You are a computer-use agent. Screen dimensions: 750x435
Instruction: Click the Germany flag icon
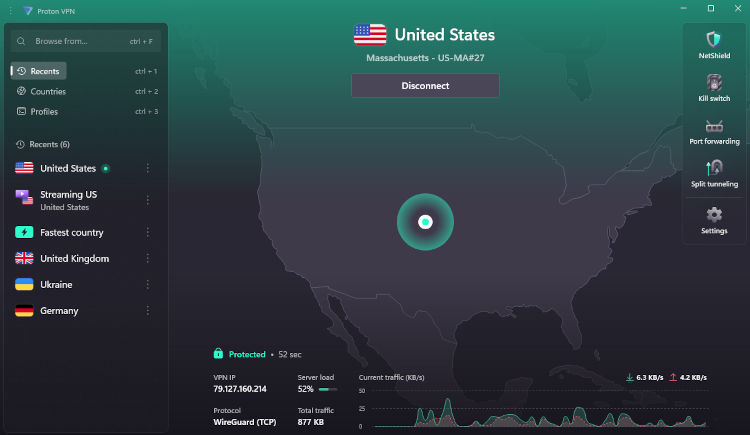pyautogui.click(x=24, y=311)
